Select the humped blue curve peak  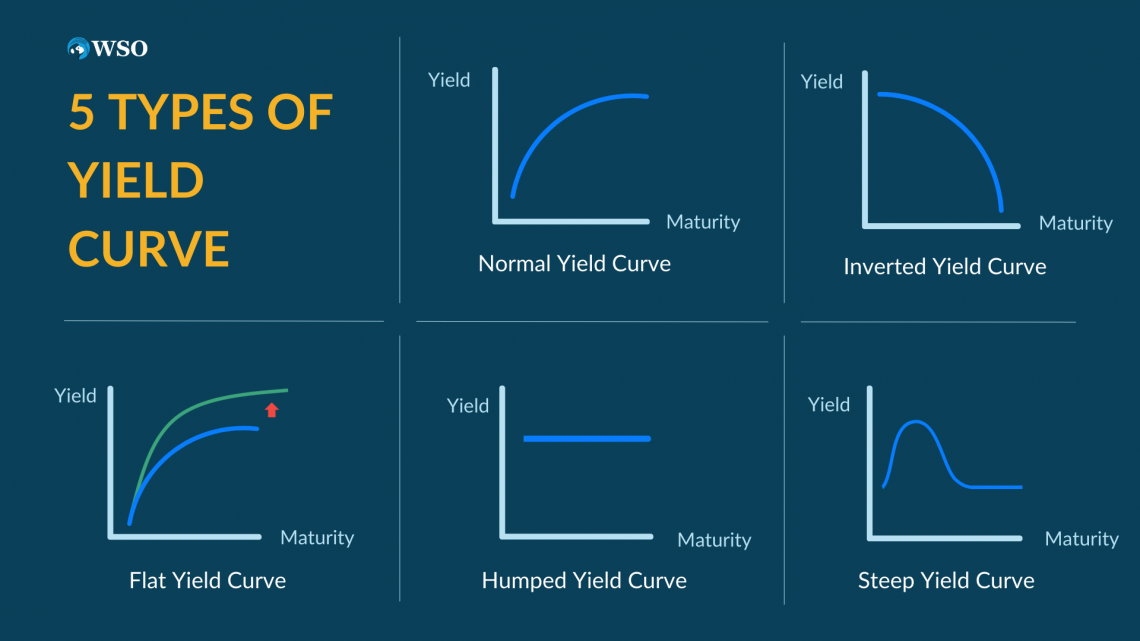[916, 422]
